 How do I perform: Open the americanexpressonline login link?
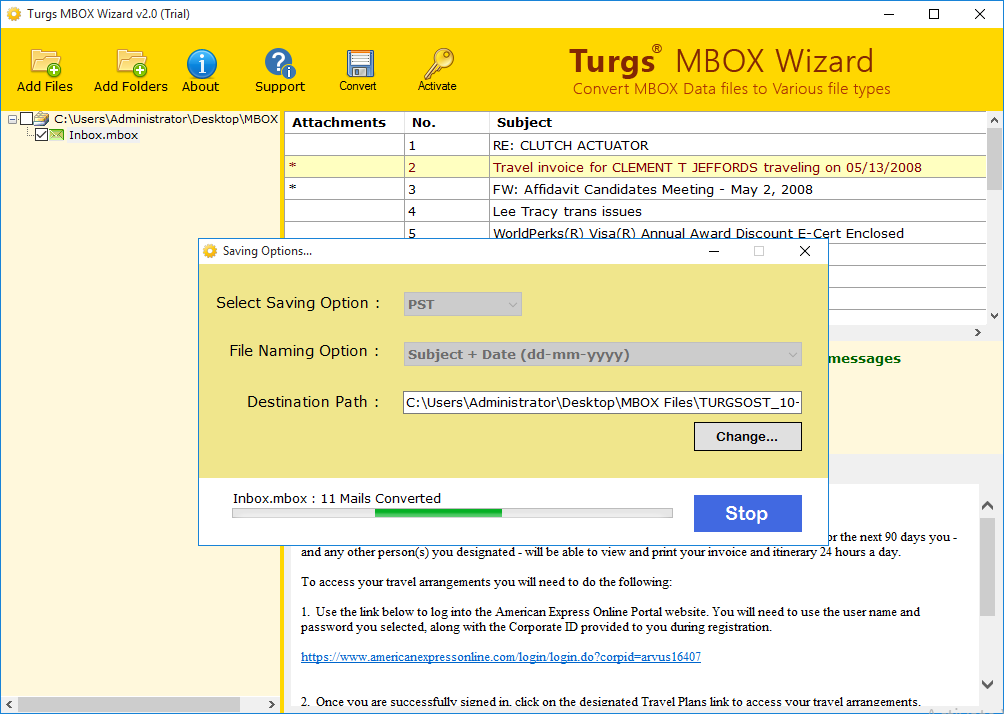501,657
